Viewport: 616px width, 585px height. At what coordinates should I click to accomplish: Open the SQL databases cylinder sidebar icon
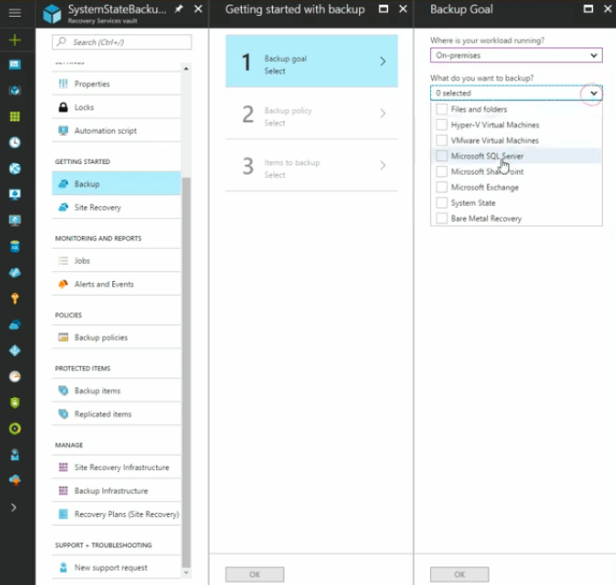15,246
